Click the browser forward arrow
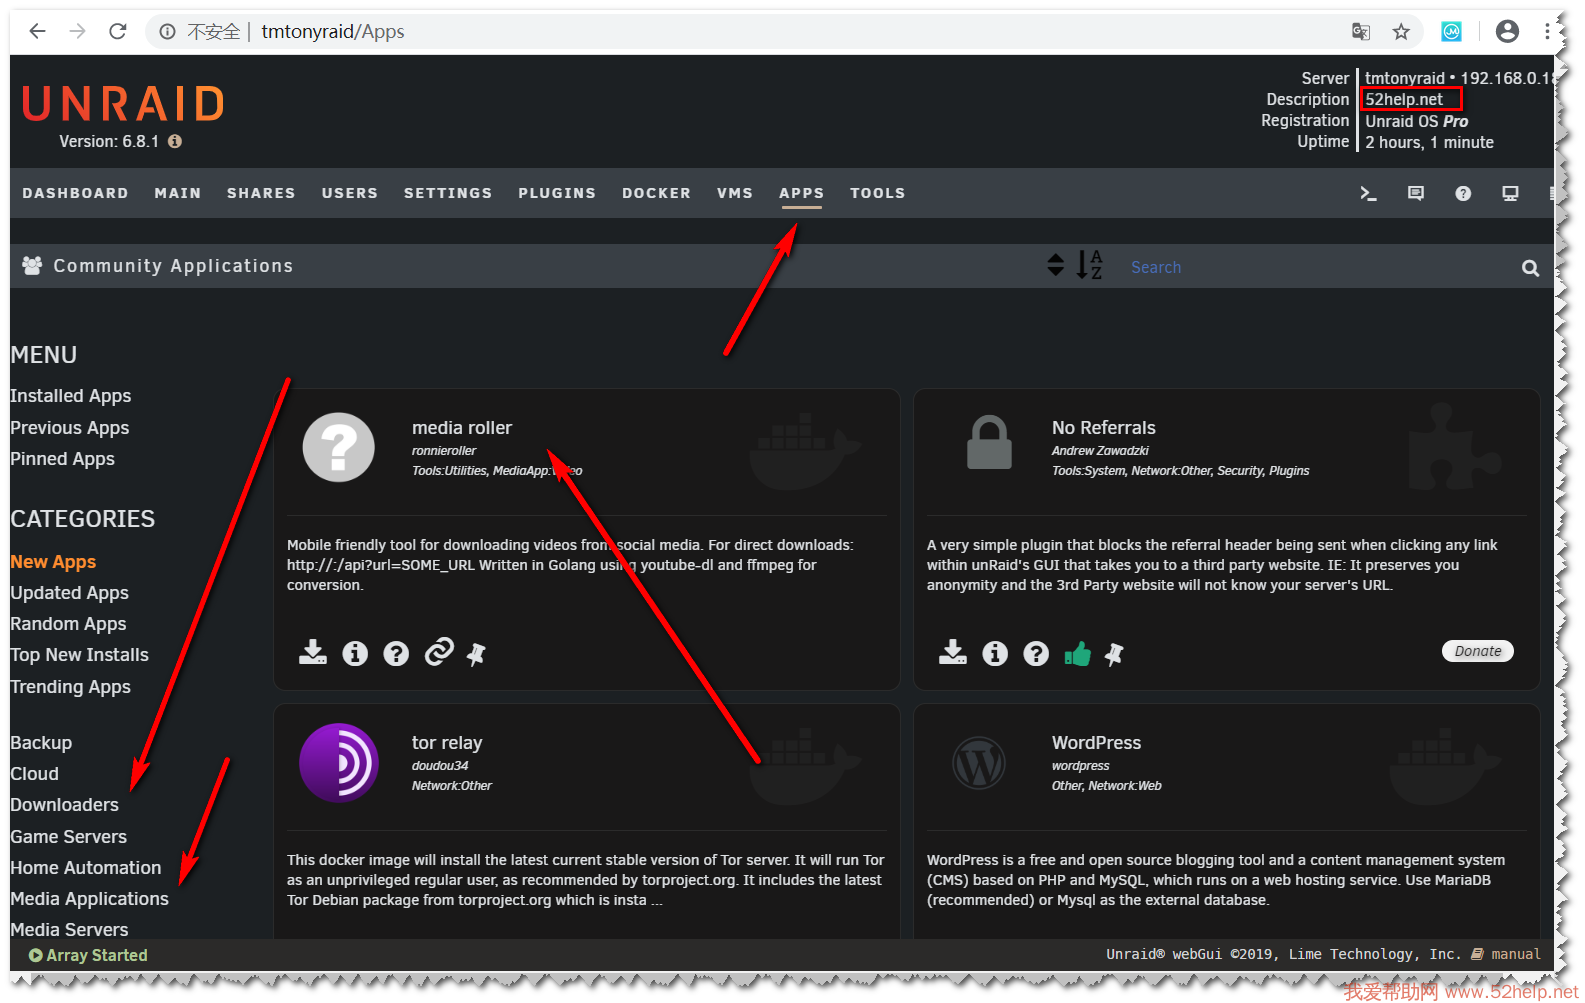This screenshot has height=1003, width=1585. click(x=77, y=31)
